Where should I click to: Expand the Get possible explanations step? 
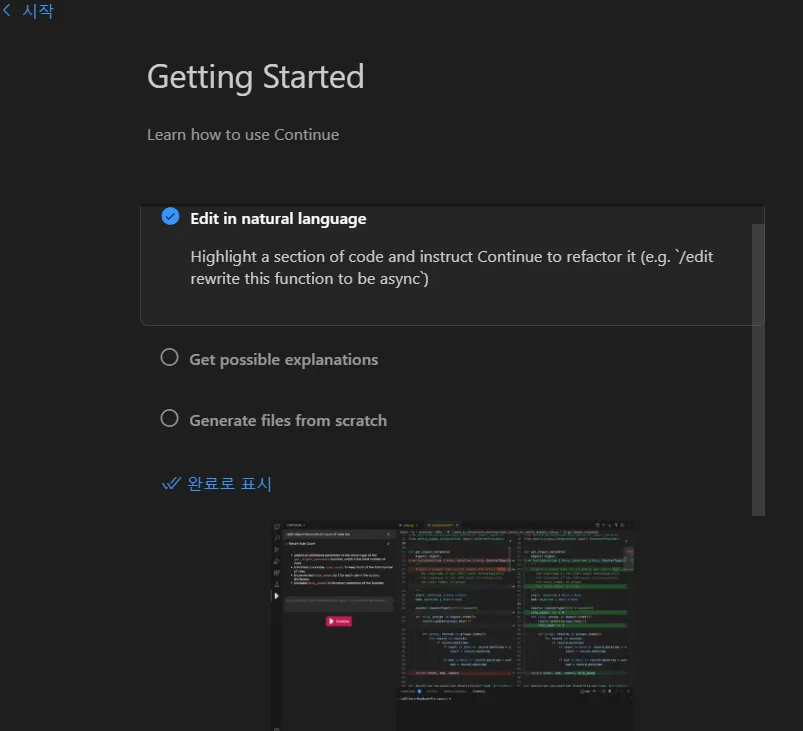pos(284,360)
